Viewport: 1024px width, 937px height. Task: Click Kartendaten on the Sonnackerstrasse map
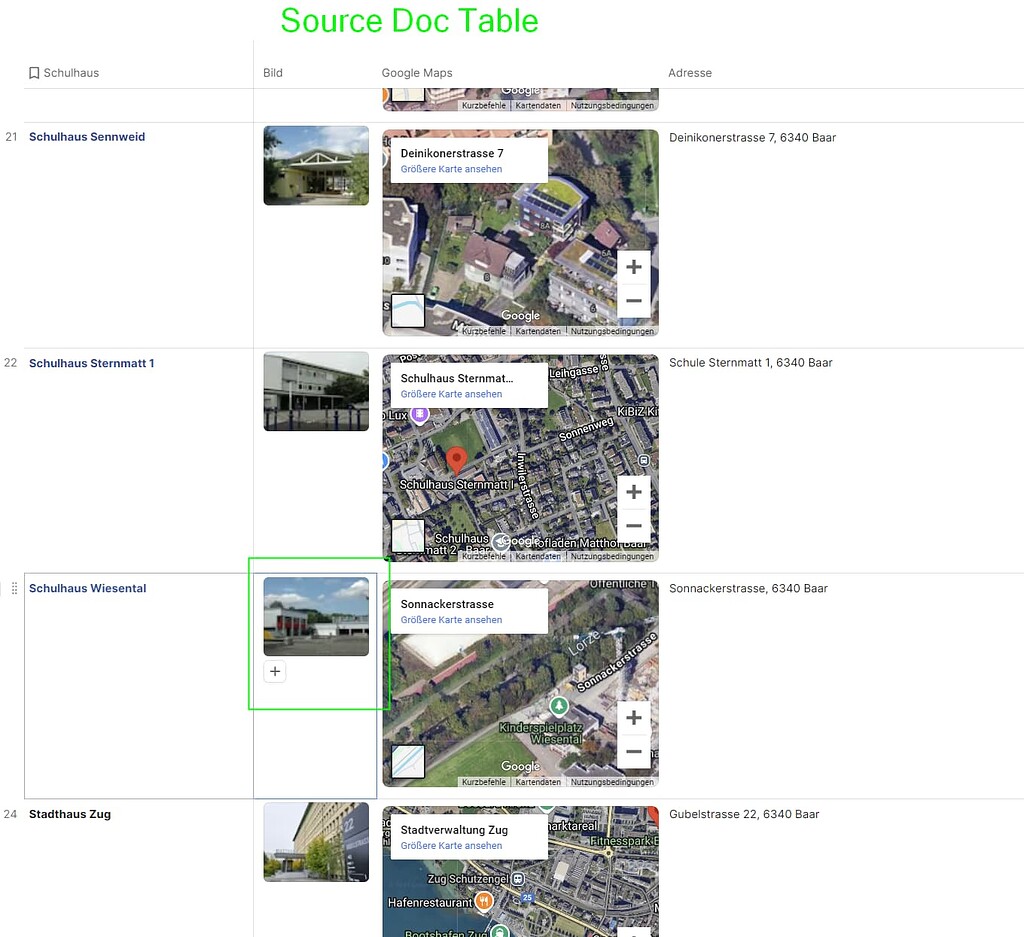(538, 782)
